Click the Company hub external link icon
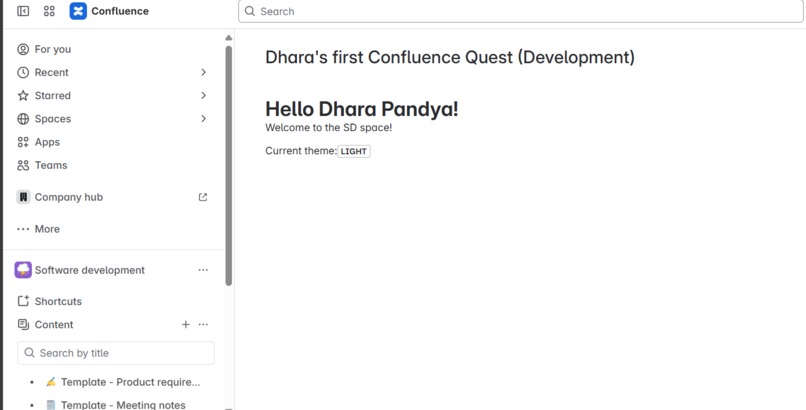Screen dimensions: 806x410 click(203, 197)
